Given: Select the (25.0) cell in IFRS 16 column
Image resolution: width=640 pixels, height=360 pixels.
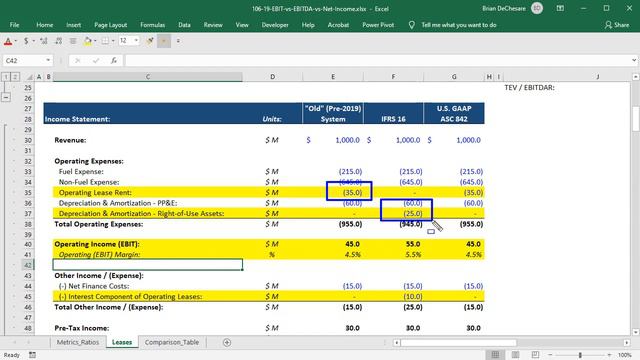Looking at the screenshot, I should click(x=393, y=213).
